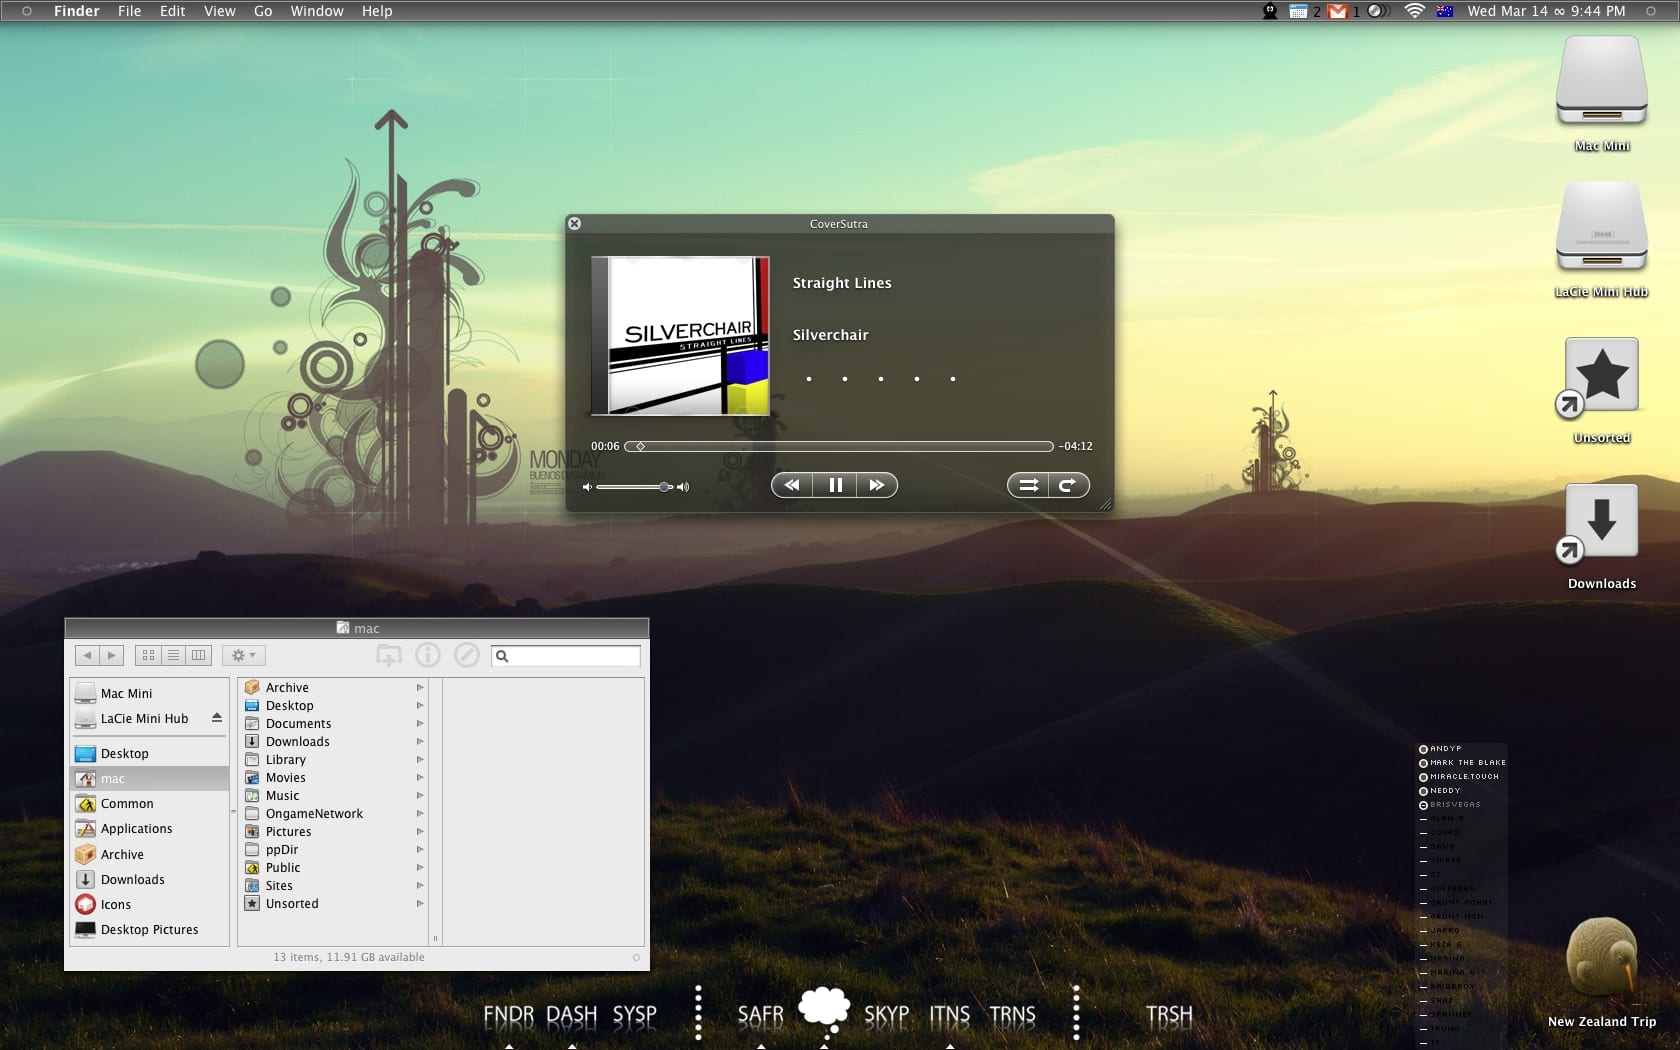Expand the Movies folder arrow
Viewport: 1680px width, 1050px height.
(420, 778)
